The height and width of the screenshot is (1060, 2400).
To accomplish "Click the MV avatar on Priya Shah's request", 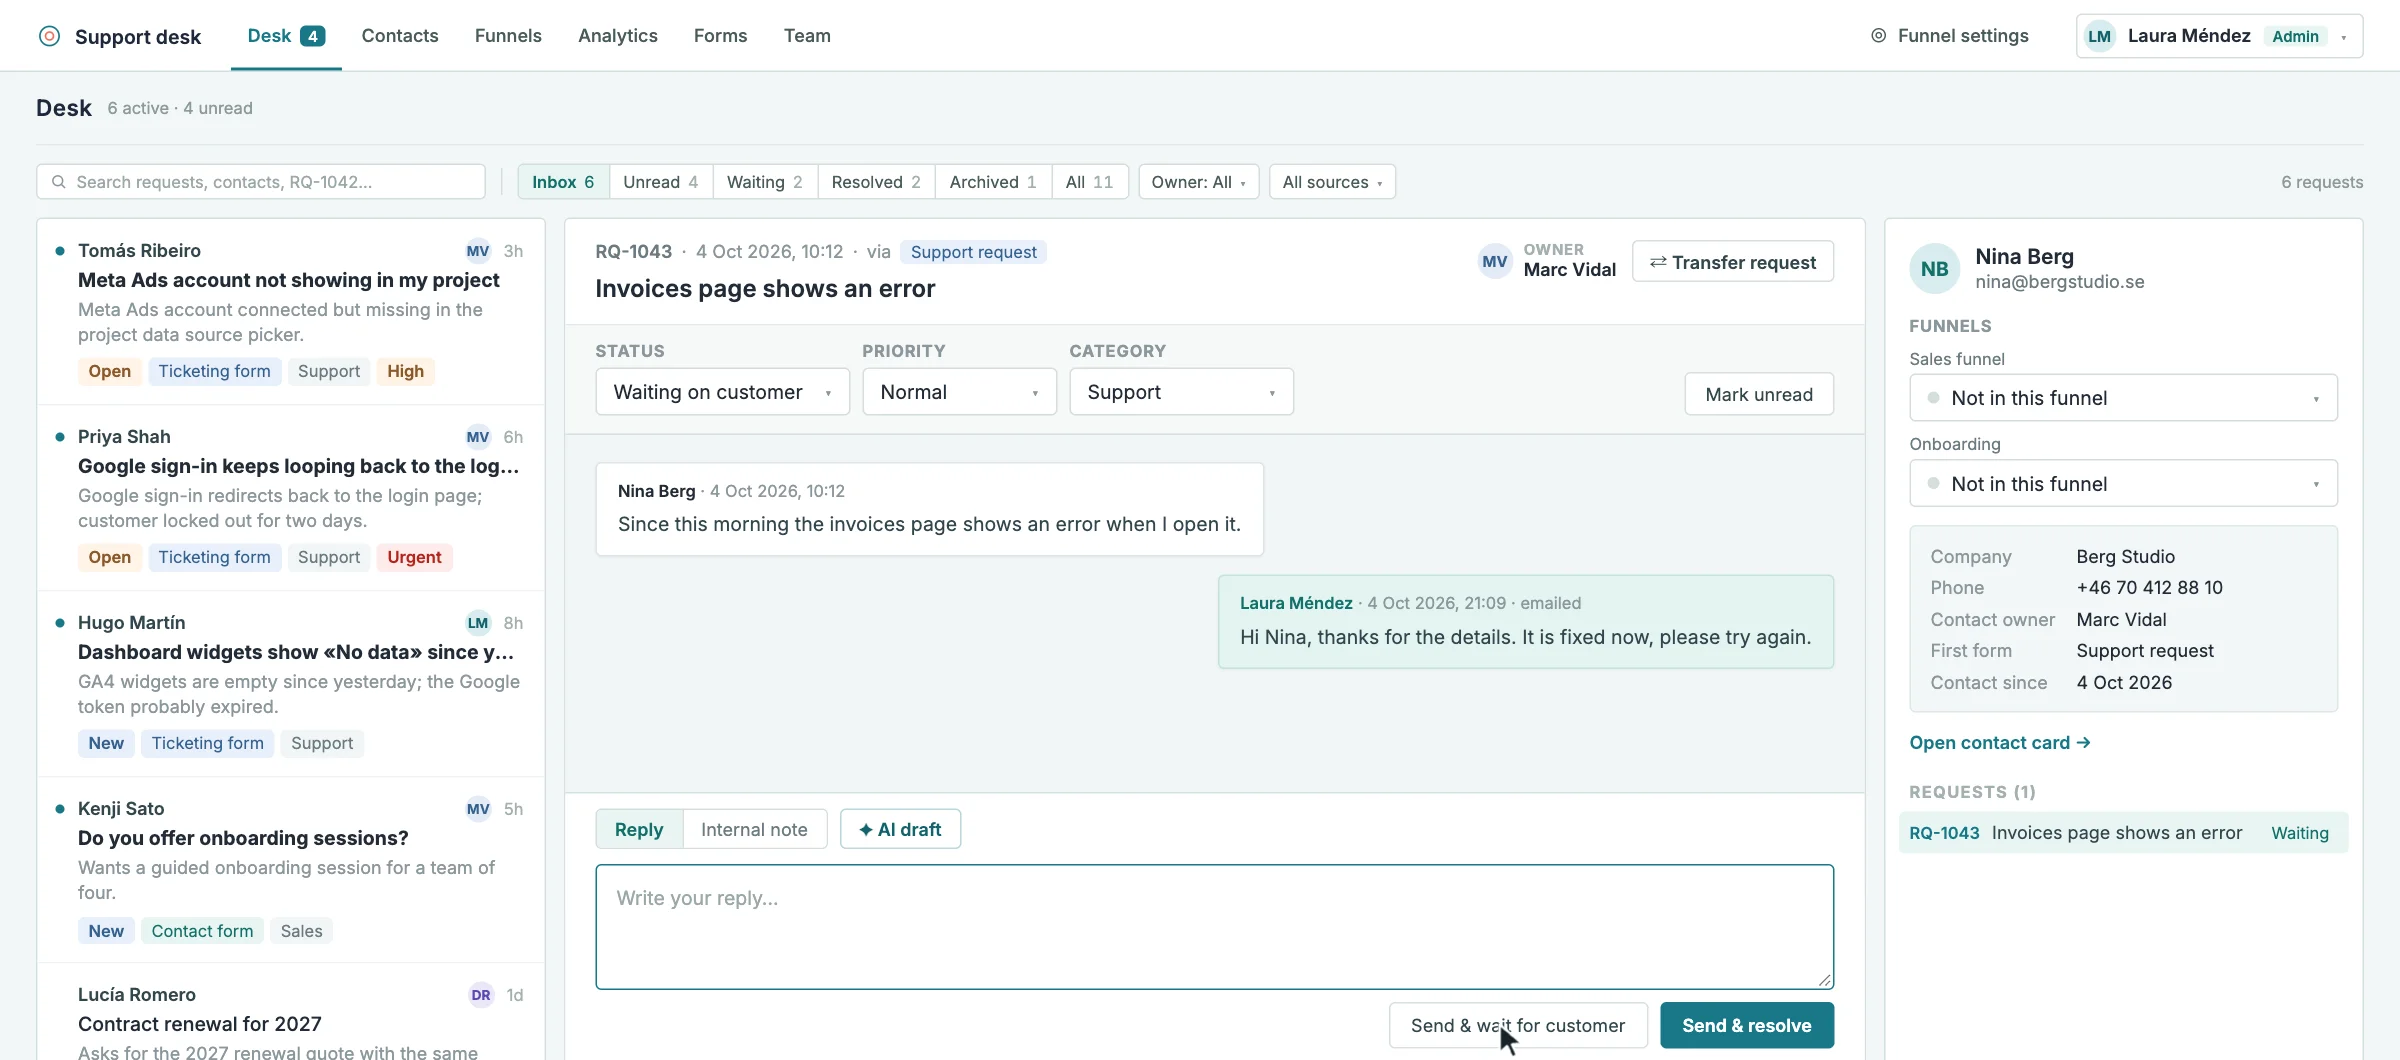I will coord(478,437).
